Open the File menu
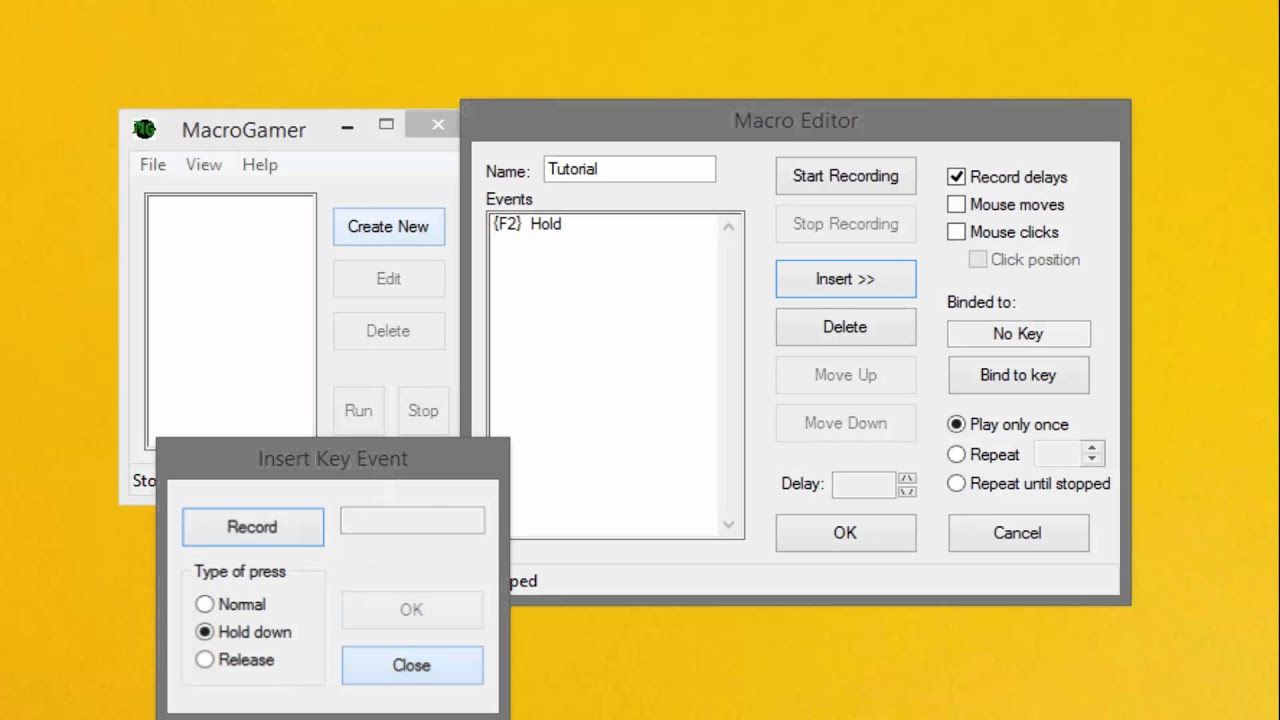The image size is (1280, 720). coord(153,165)
